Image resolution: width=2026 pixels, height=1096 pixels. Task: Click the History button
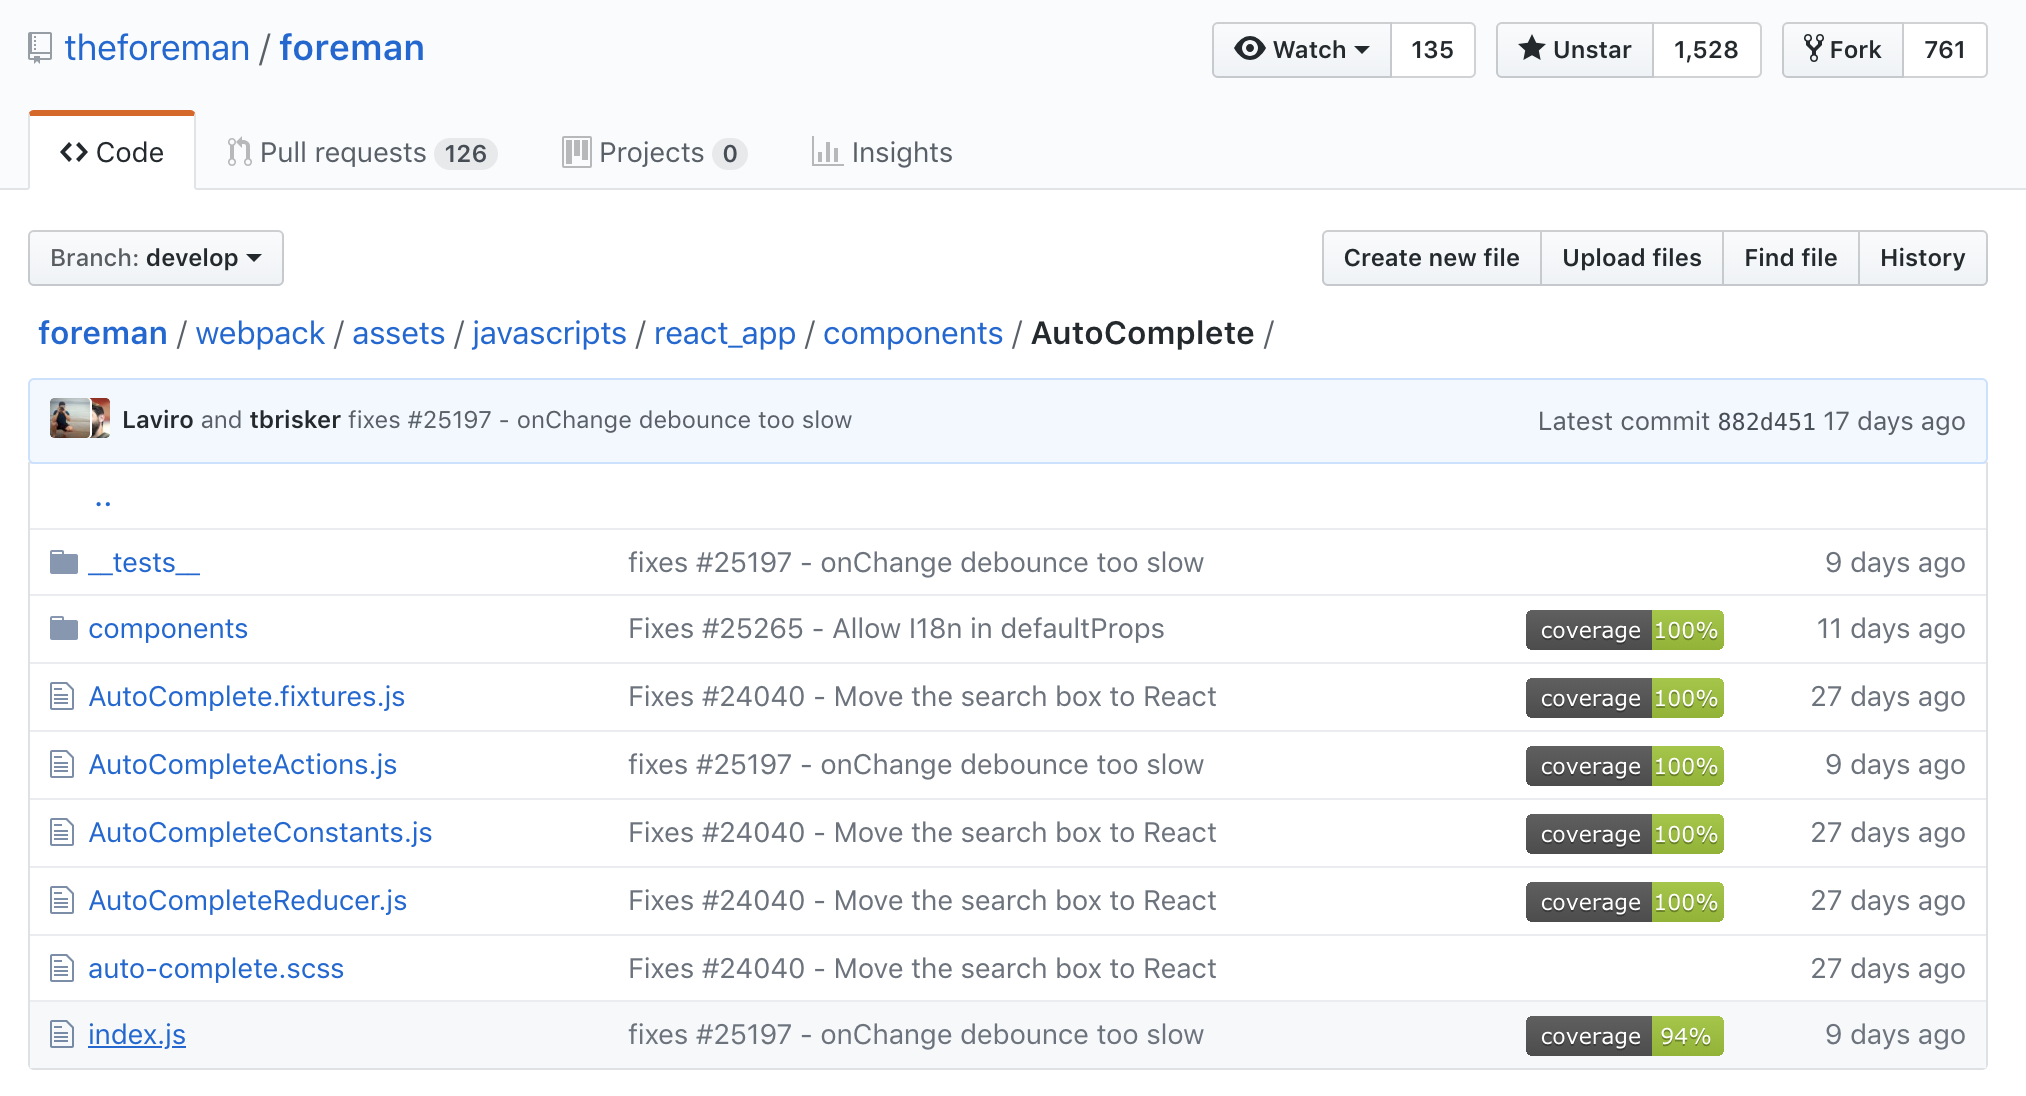[x=1922, y=258]
